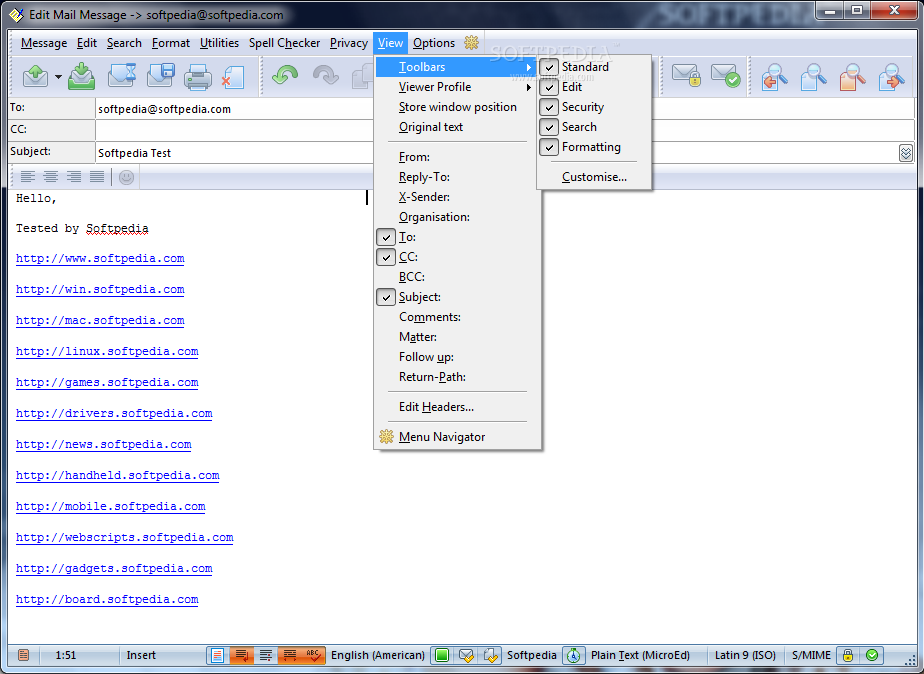
Task: Choose Customise... in toolbars submenu
Action: [x=595, y=177]
